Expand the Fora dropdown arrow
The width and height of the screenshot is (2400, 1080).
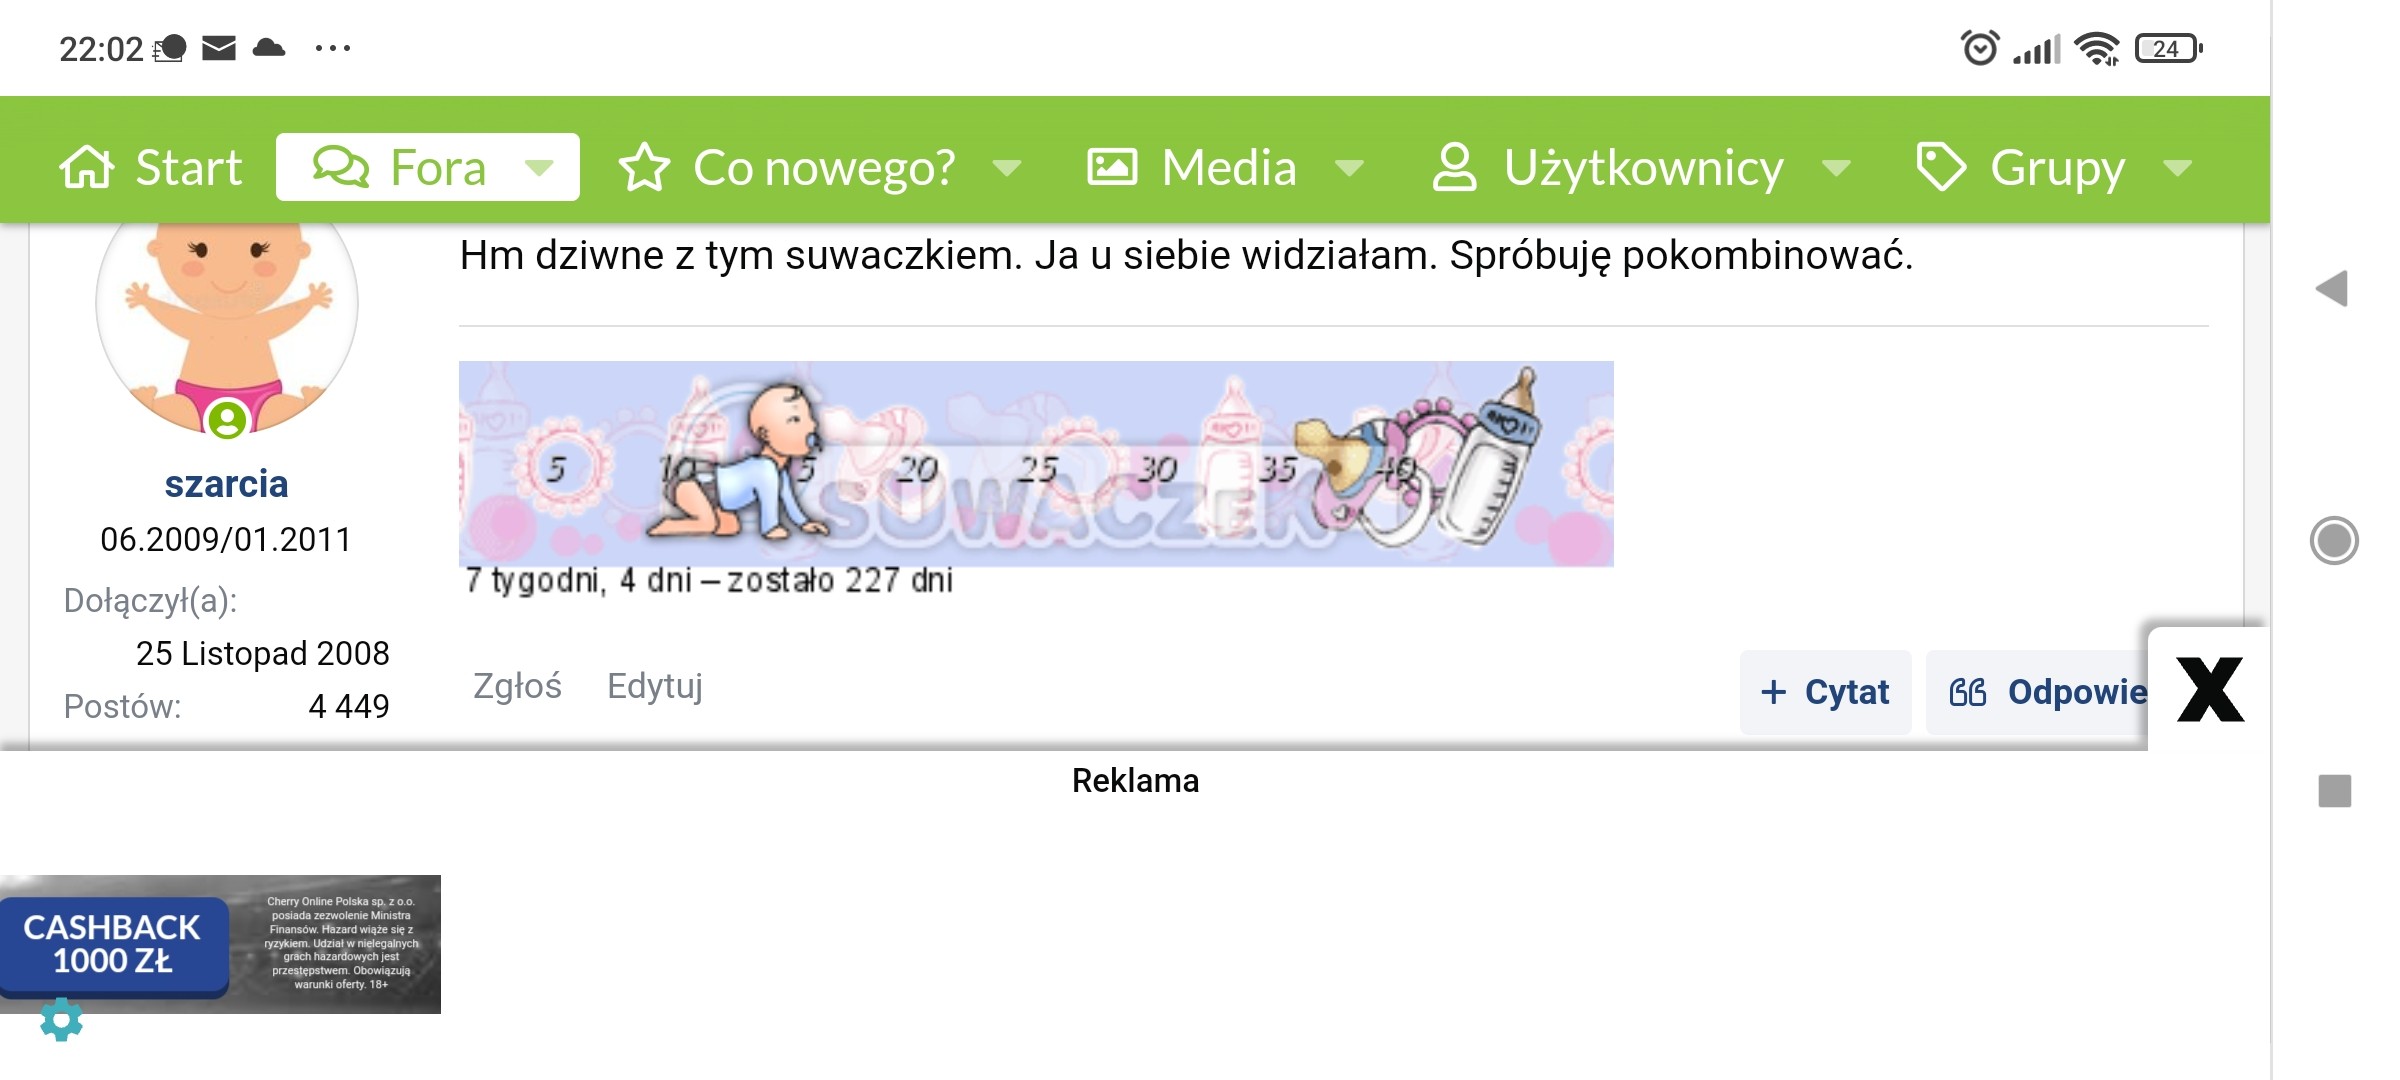pyautogui.click(x=540, y=168)
